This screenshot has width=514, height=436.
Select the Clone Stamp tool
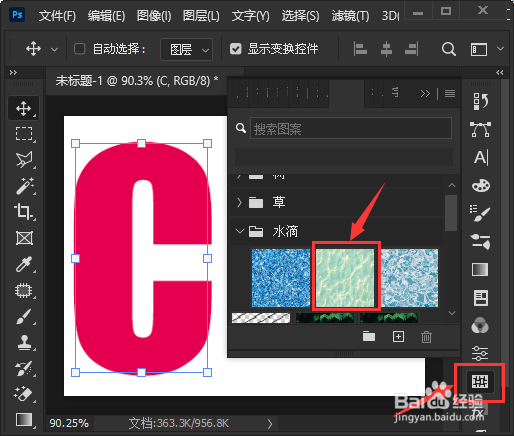[x=24, y=342]
